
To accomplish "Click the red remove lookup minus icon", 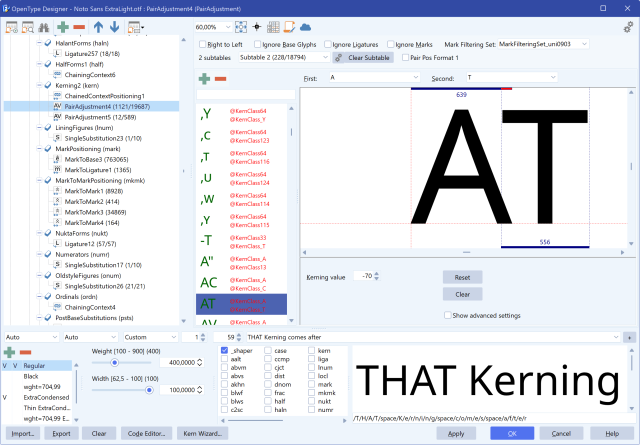I will pyautogui.click(x=79, y=27).
